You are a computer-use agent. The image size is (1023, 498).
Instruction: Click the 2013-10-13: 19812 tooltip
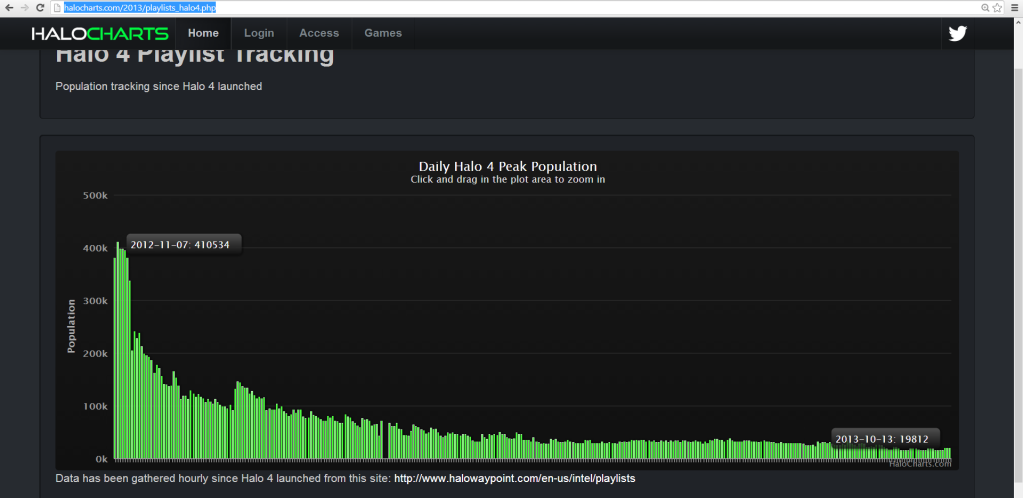887,438
